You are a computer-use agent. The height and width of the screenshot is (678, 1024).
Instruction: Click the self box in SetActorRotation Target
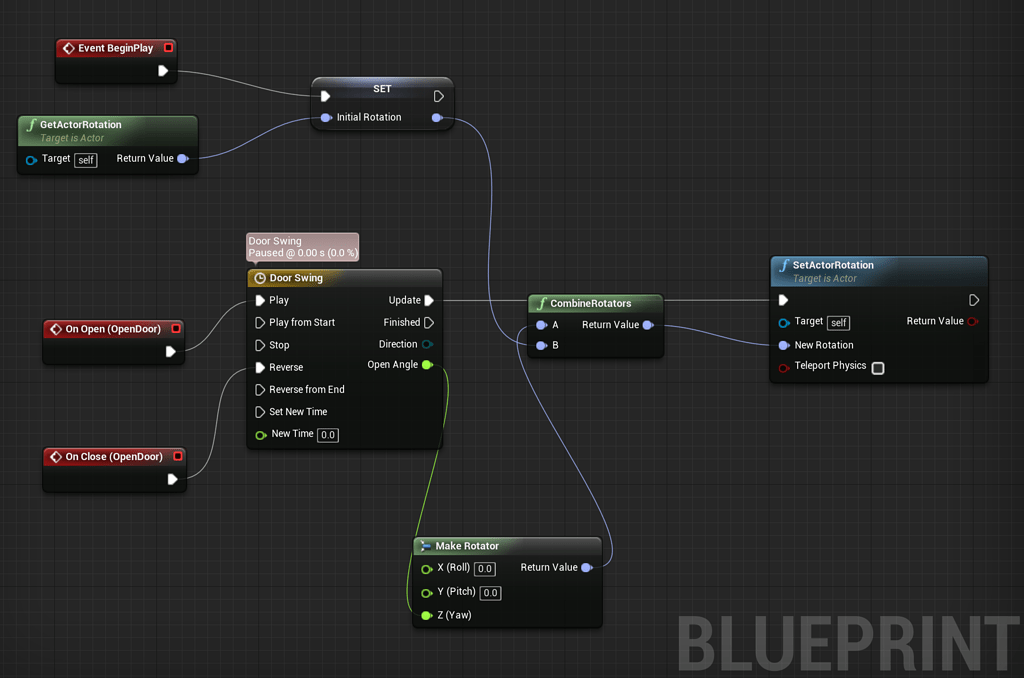pyautogui.click(x=839, y=323)
